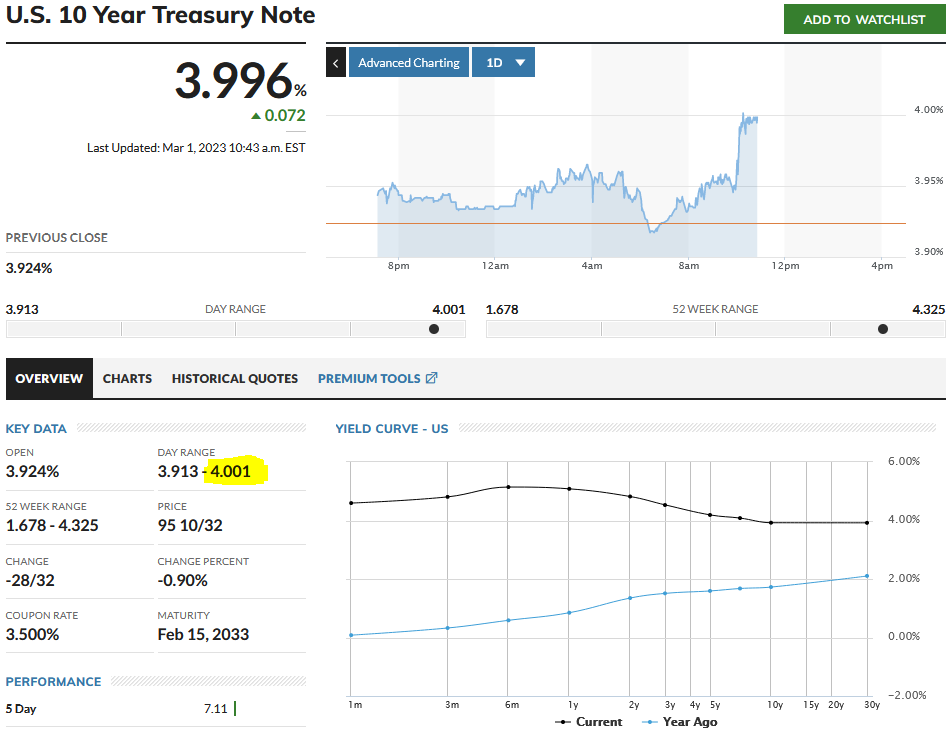Click the 1m point on Year Ago curve
Image resolution: width=947 pixels, height=731 pixels.
click(351, 635)
